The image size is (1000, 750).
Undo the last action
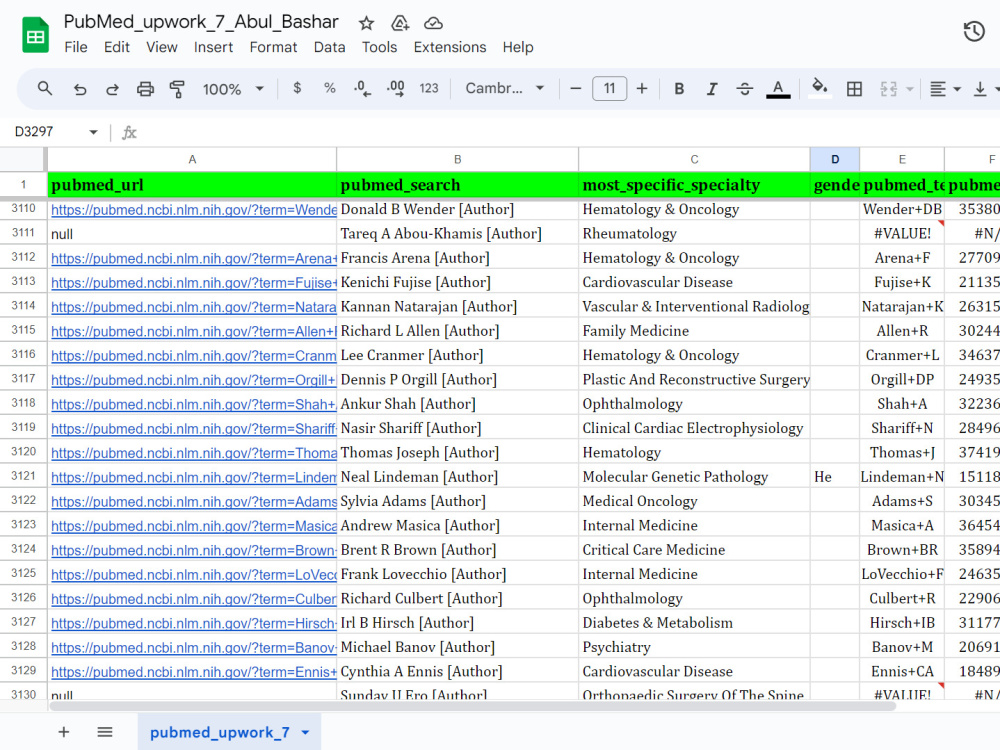pos(80,89)
